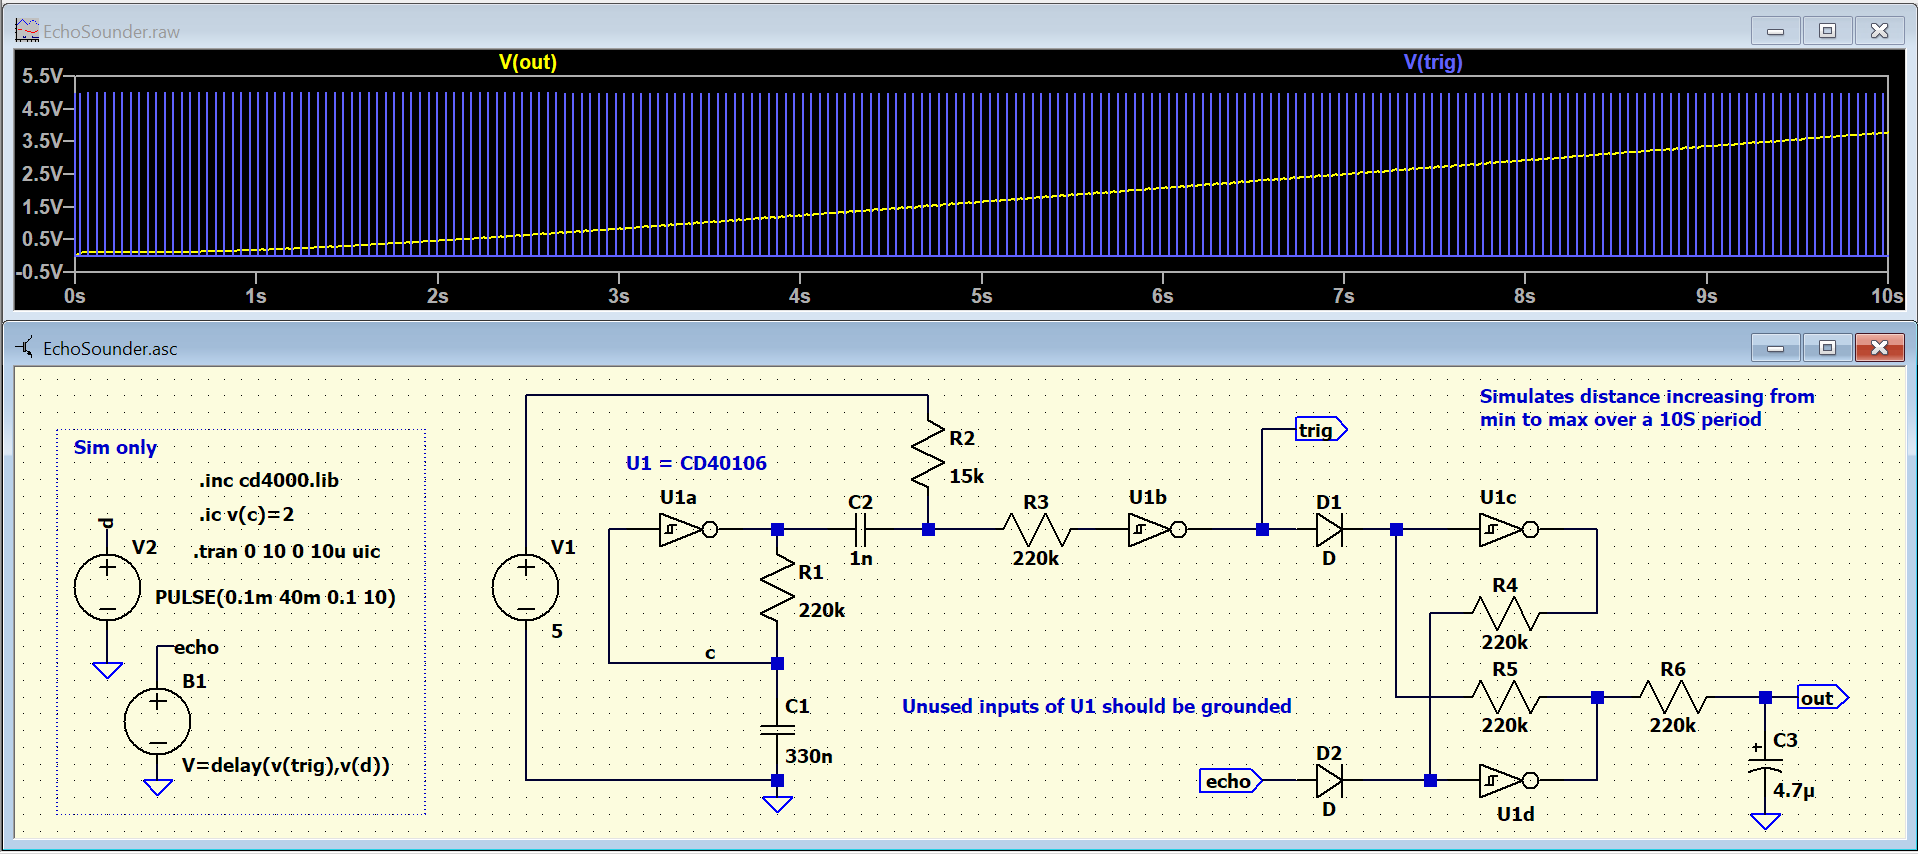This screenshot has width=1918, height=854.
Task: Click the .inc cd4000.lib directive
Action: point(268,480)
